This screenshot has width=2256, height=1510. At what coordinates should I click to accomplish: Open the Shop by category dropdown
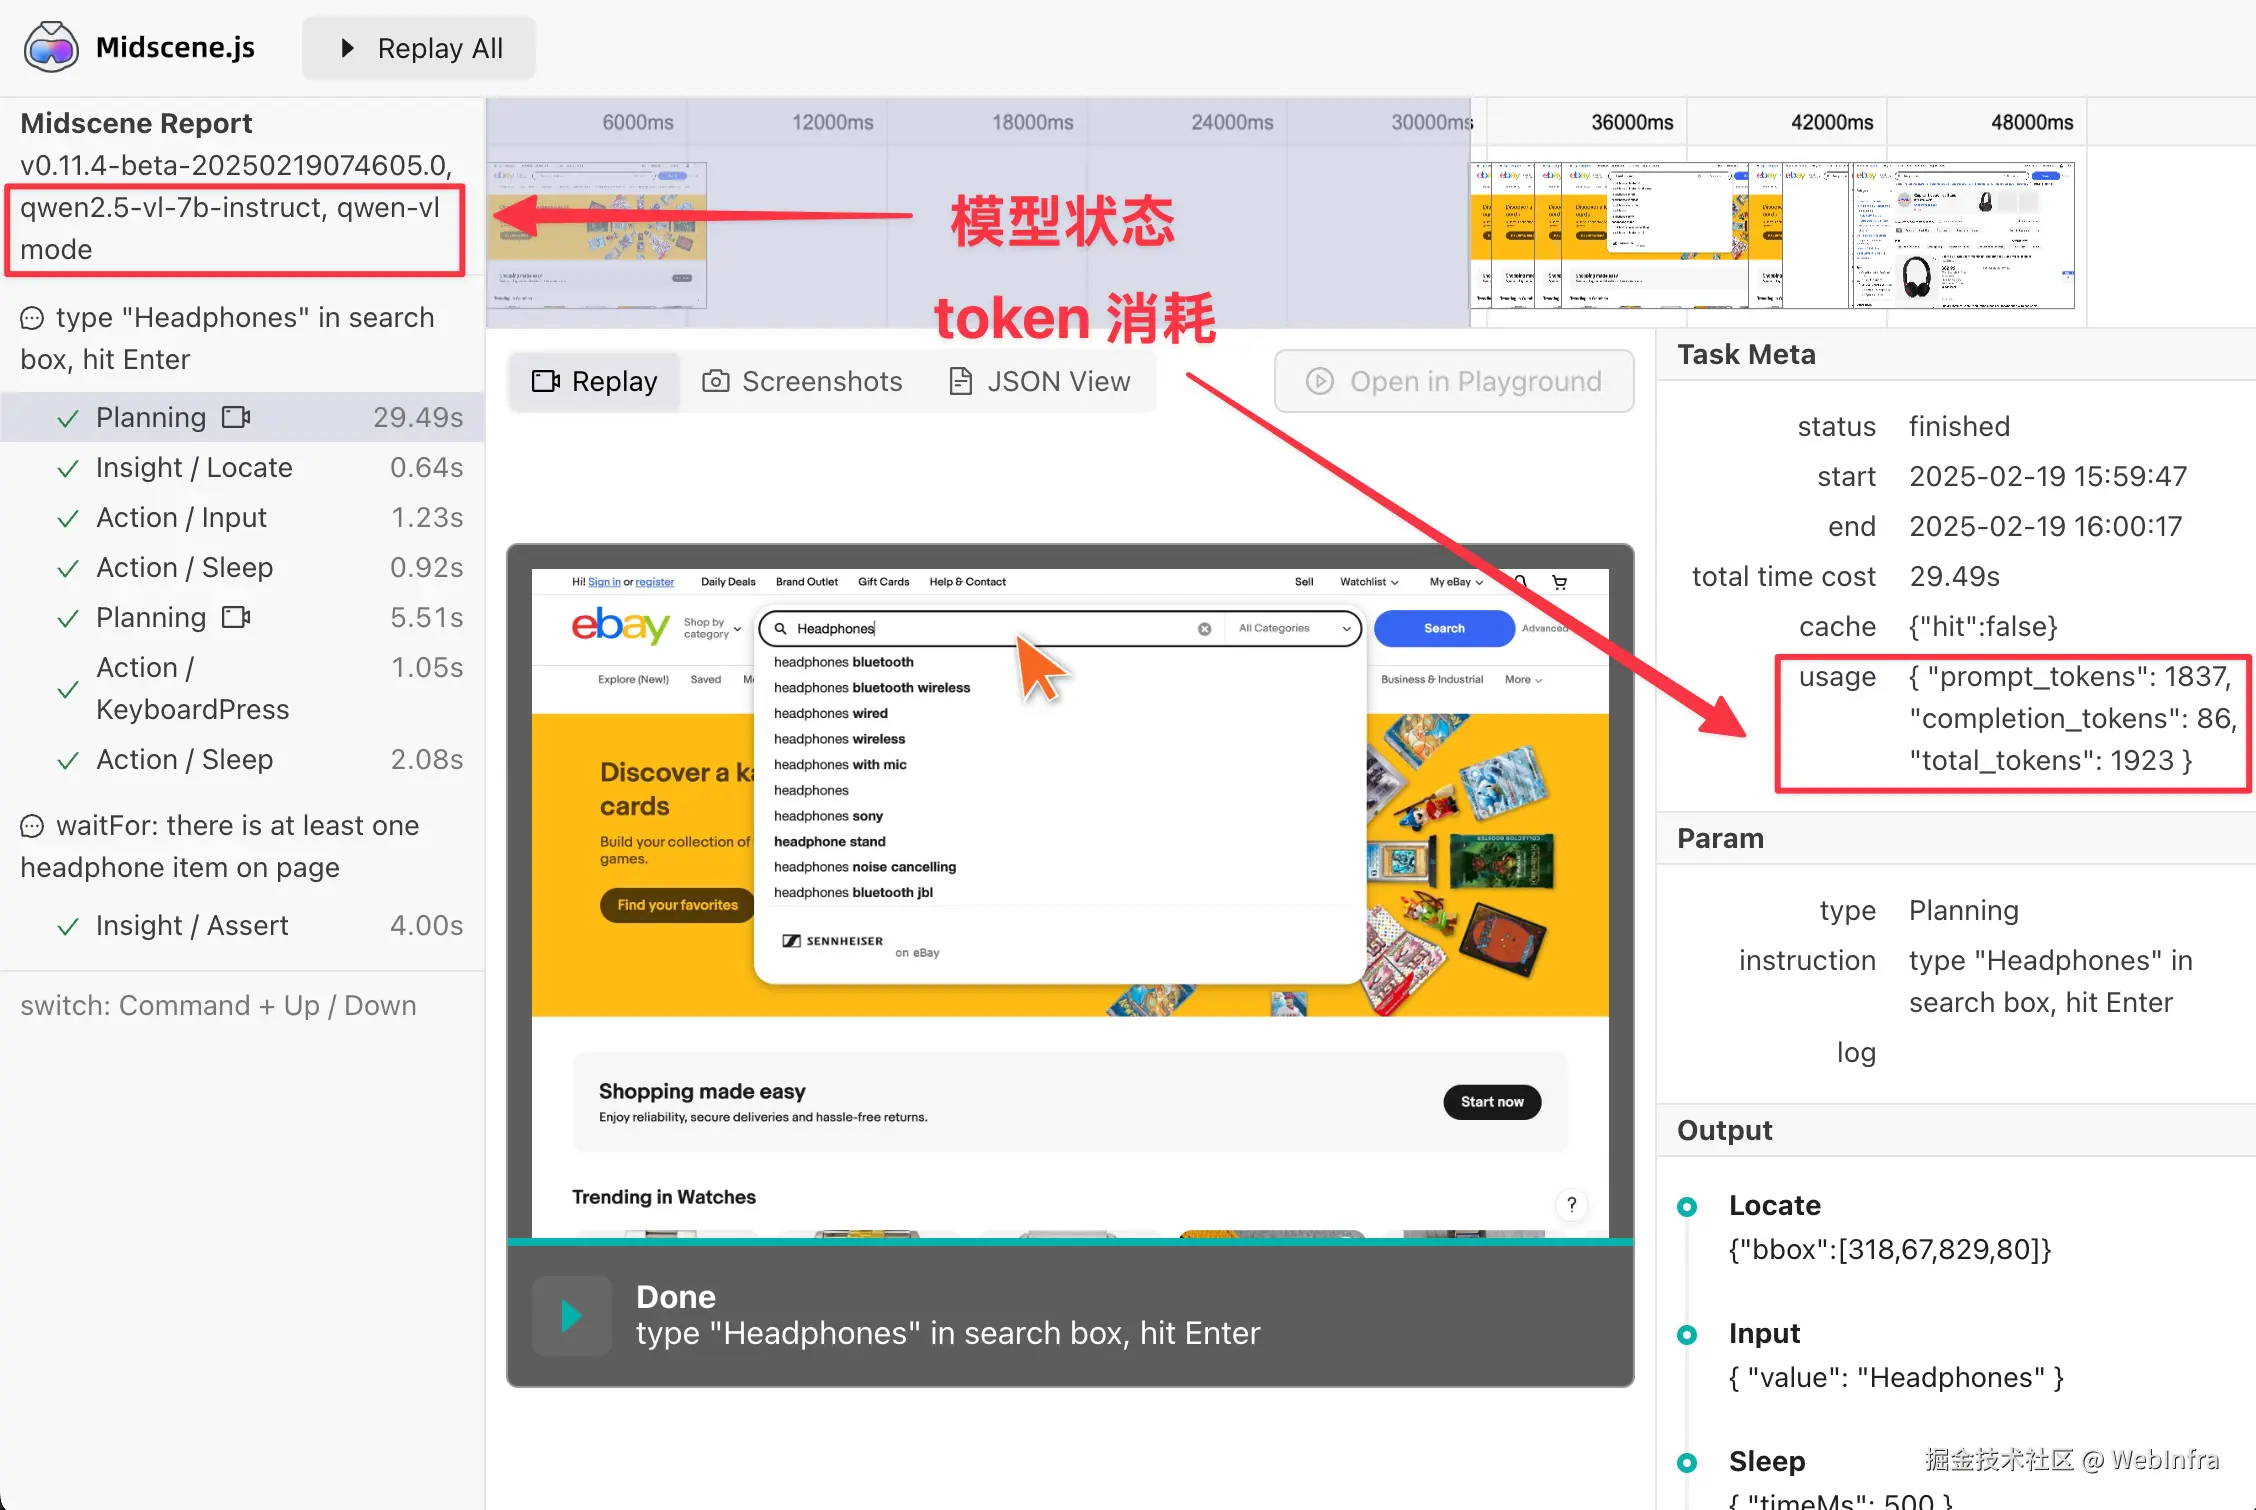(712, 628)
